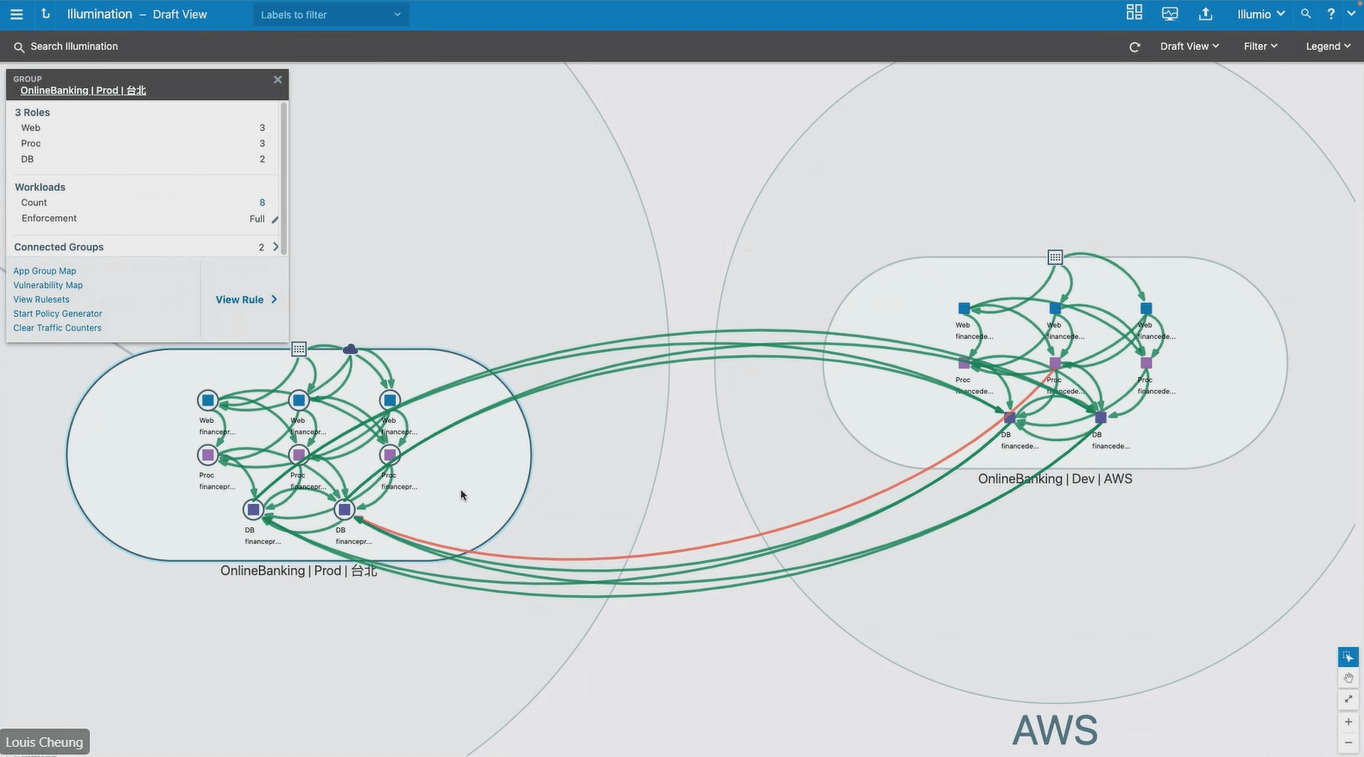Edit enforcement with the pencil icon

tap(275, 219)
